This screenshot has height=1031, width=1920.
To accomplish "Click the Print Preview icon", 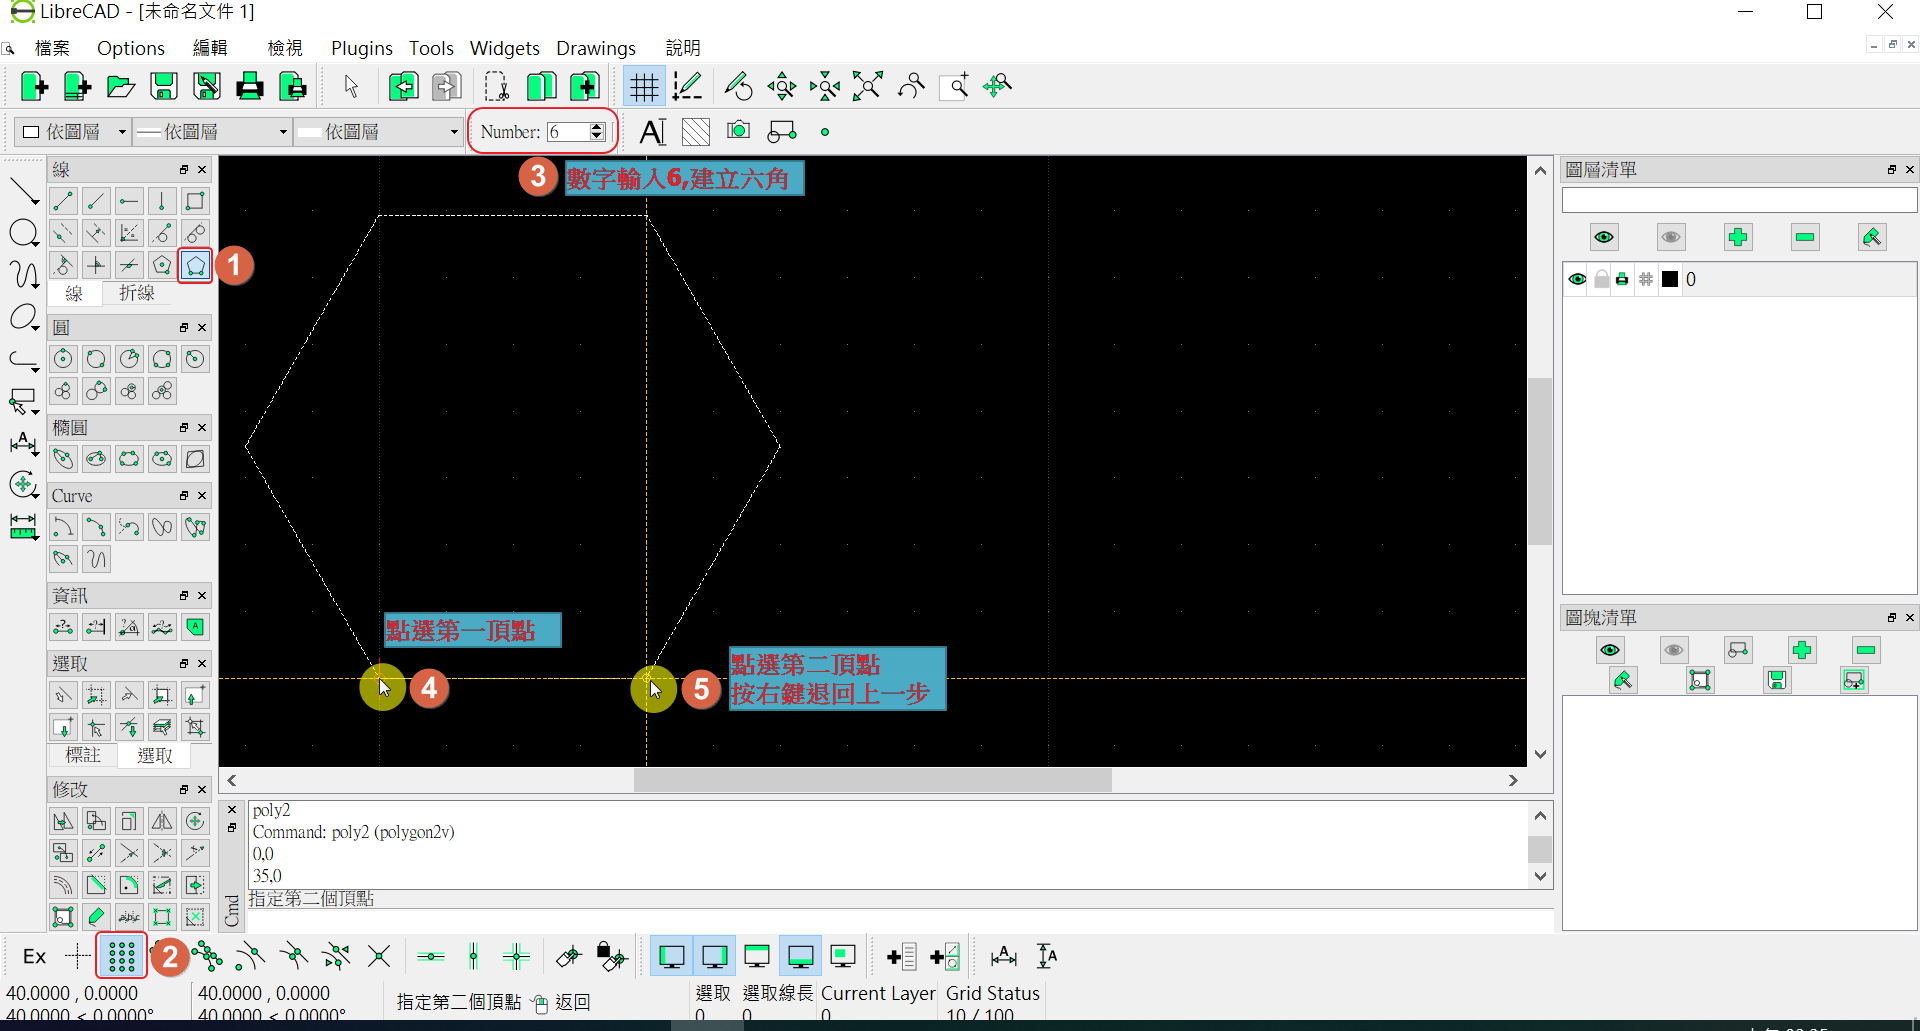I will coord(293,87).
